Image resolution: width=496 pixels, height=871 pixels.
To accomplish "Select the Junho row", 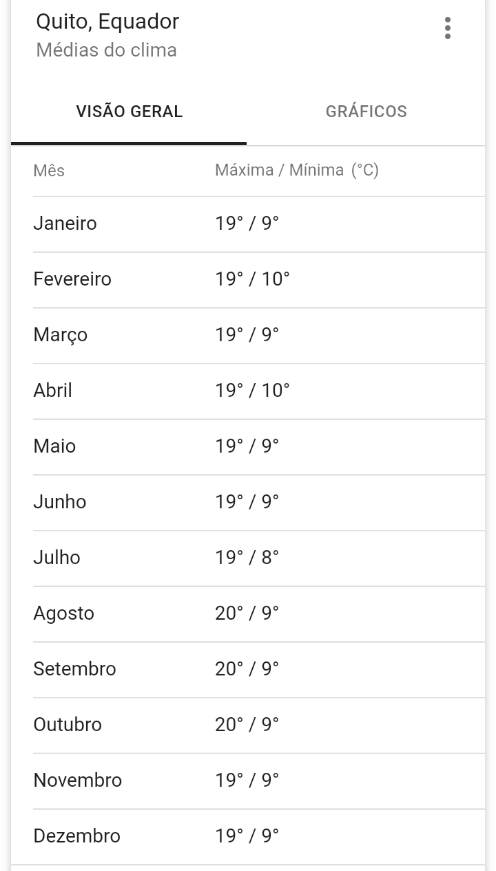I will 259,502.
